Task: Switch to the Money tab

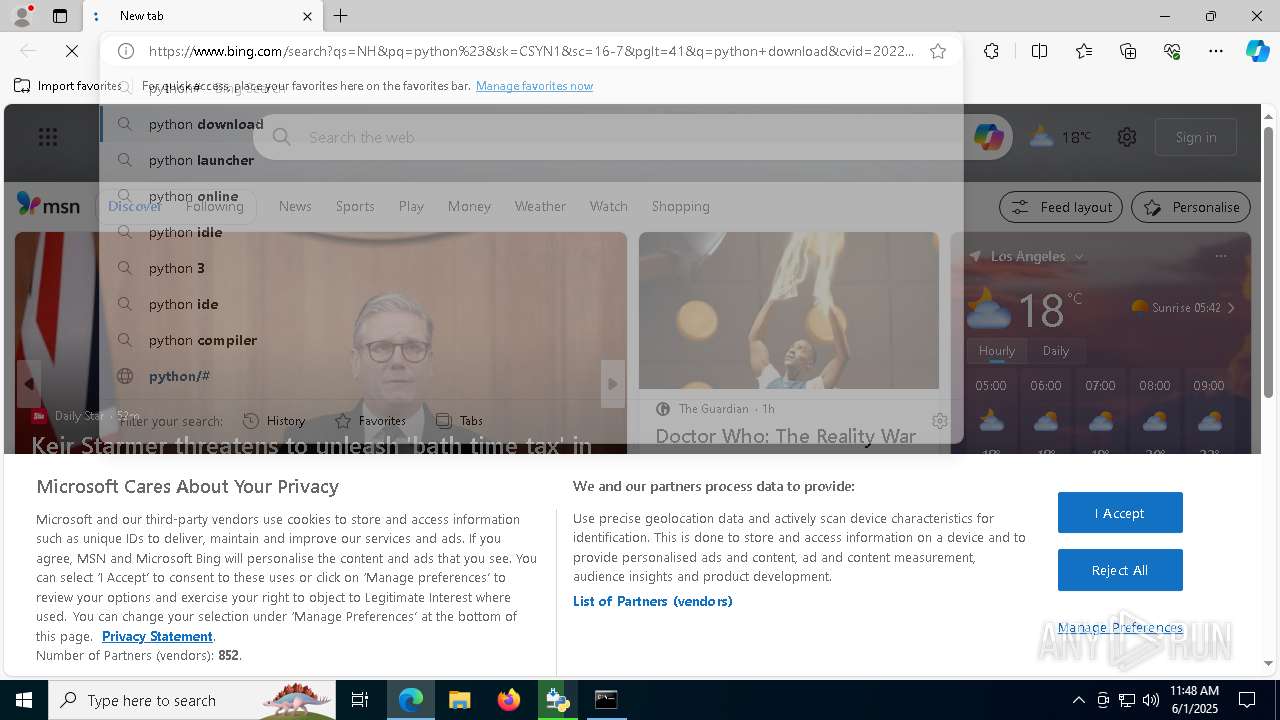Action: pyautogui.click(x=469, y=206)
